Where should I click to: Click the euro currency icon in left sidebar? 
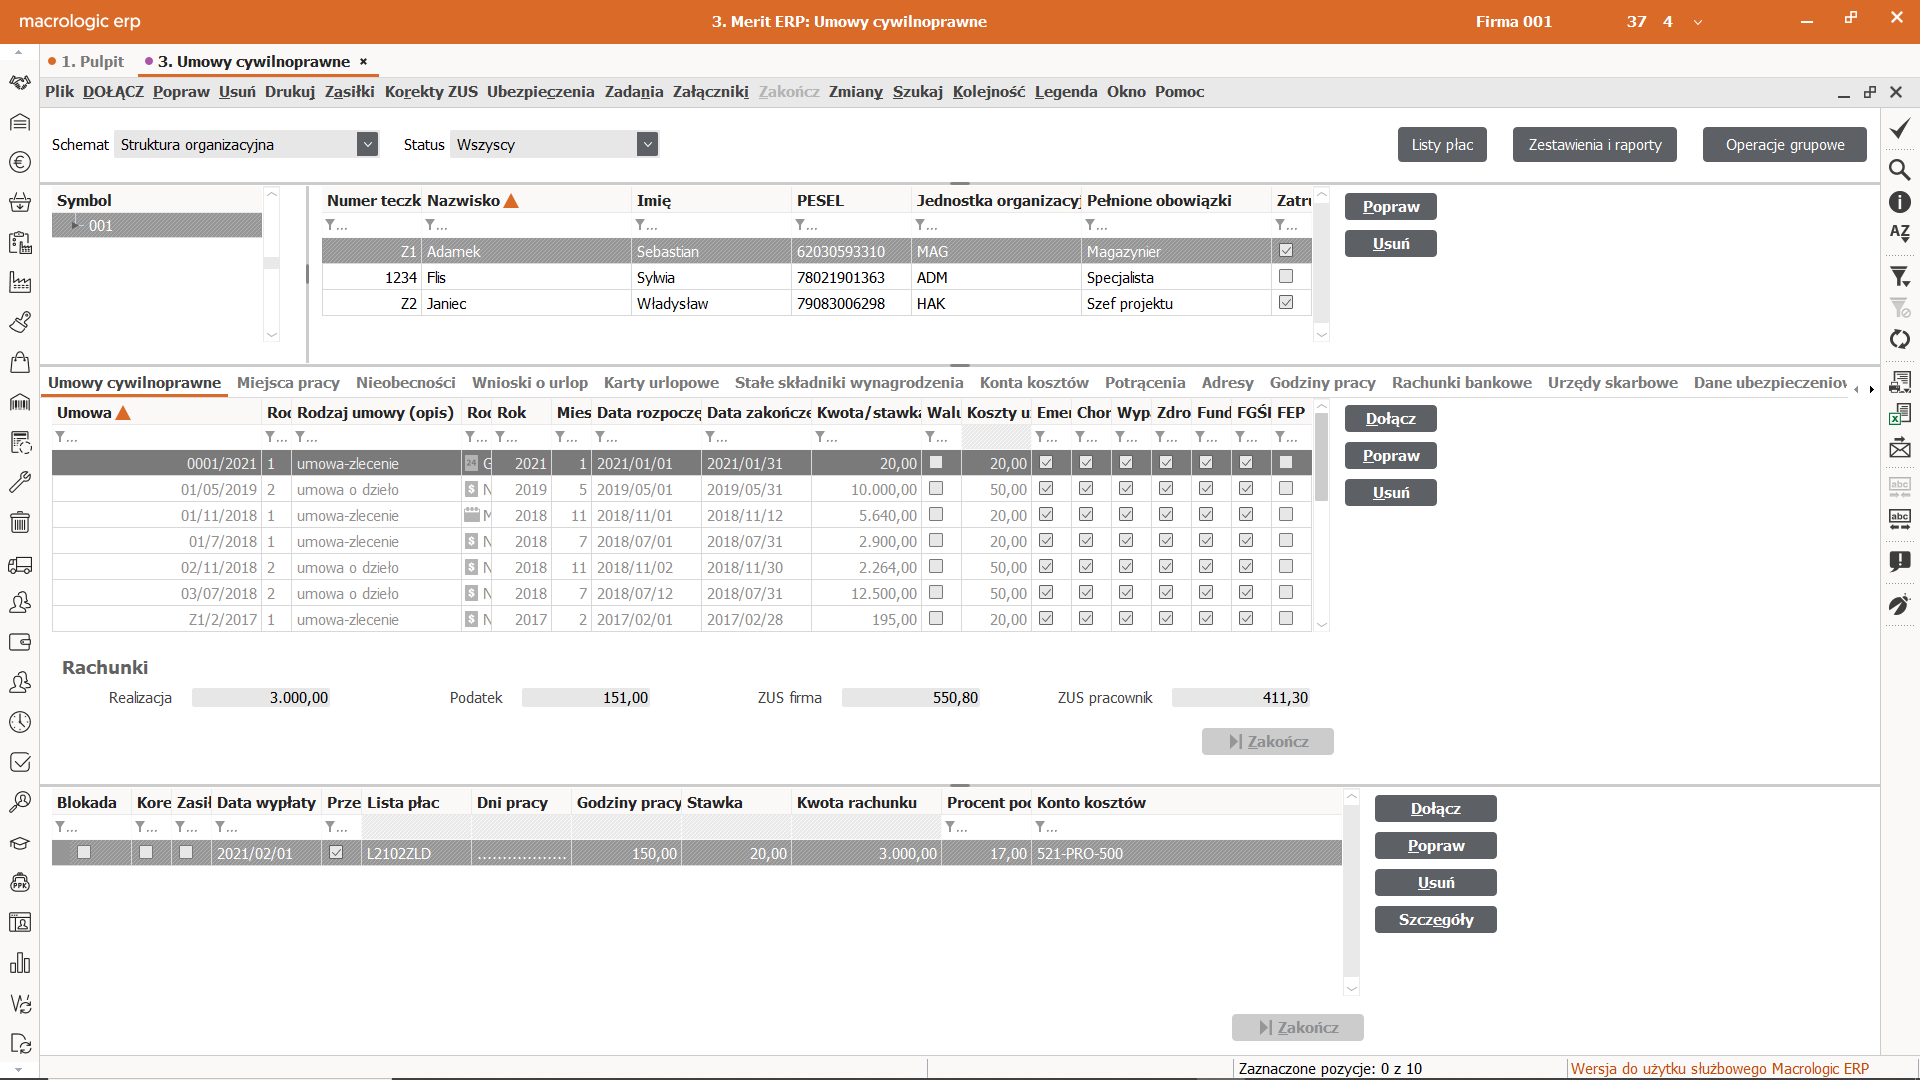coord(20,162)
